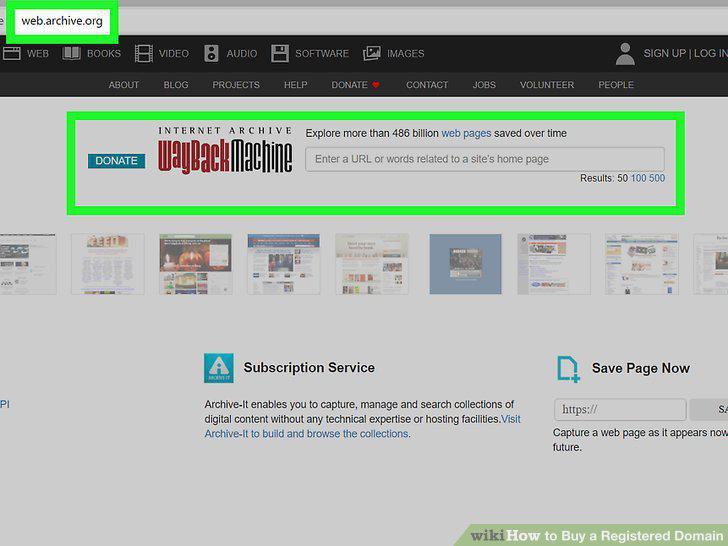This screenshot has width=728, height=546.
Task: Open the blue-gray background site thumbnail
Action: click(x=465, y=264)
